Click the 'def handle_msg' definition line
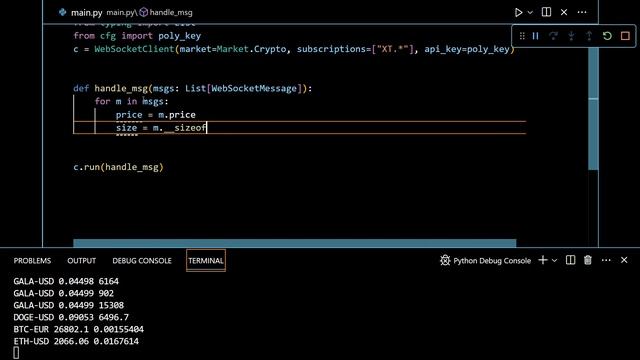640x360 pixels. [193, 89]
